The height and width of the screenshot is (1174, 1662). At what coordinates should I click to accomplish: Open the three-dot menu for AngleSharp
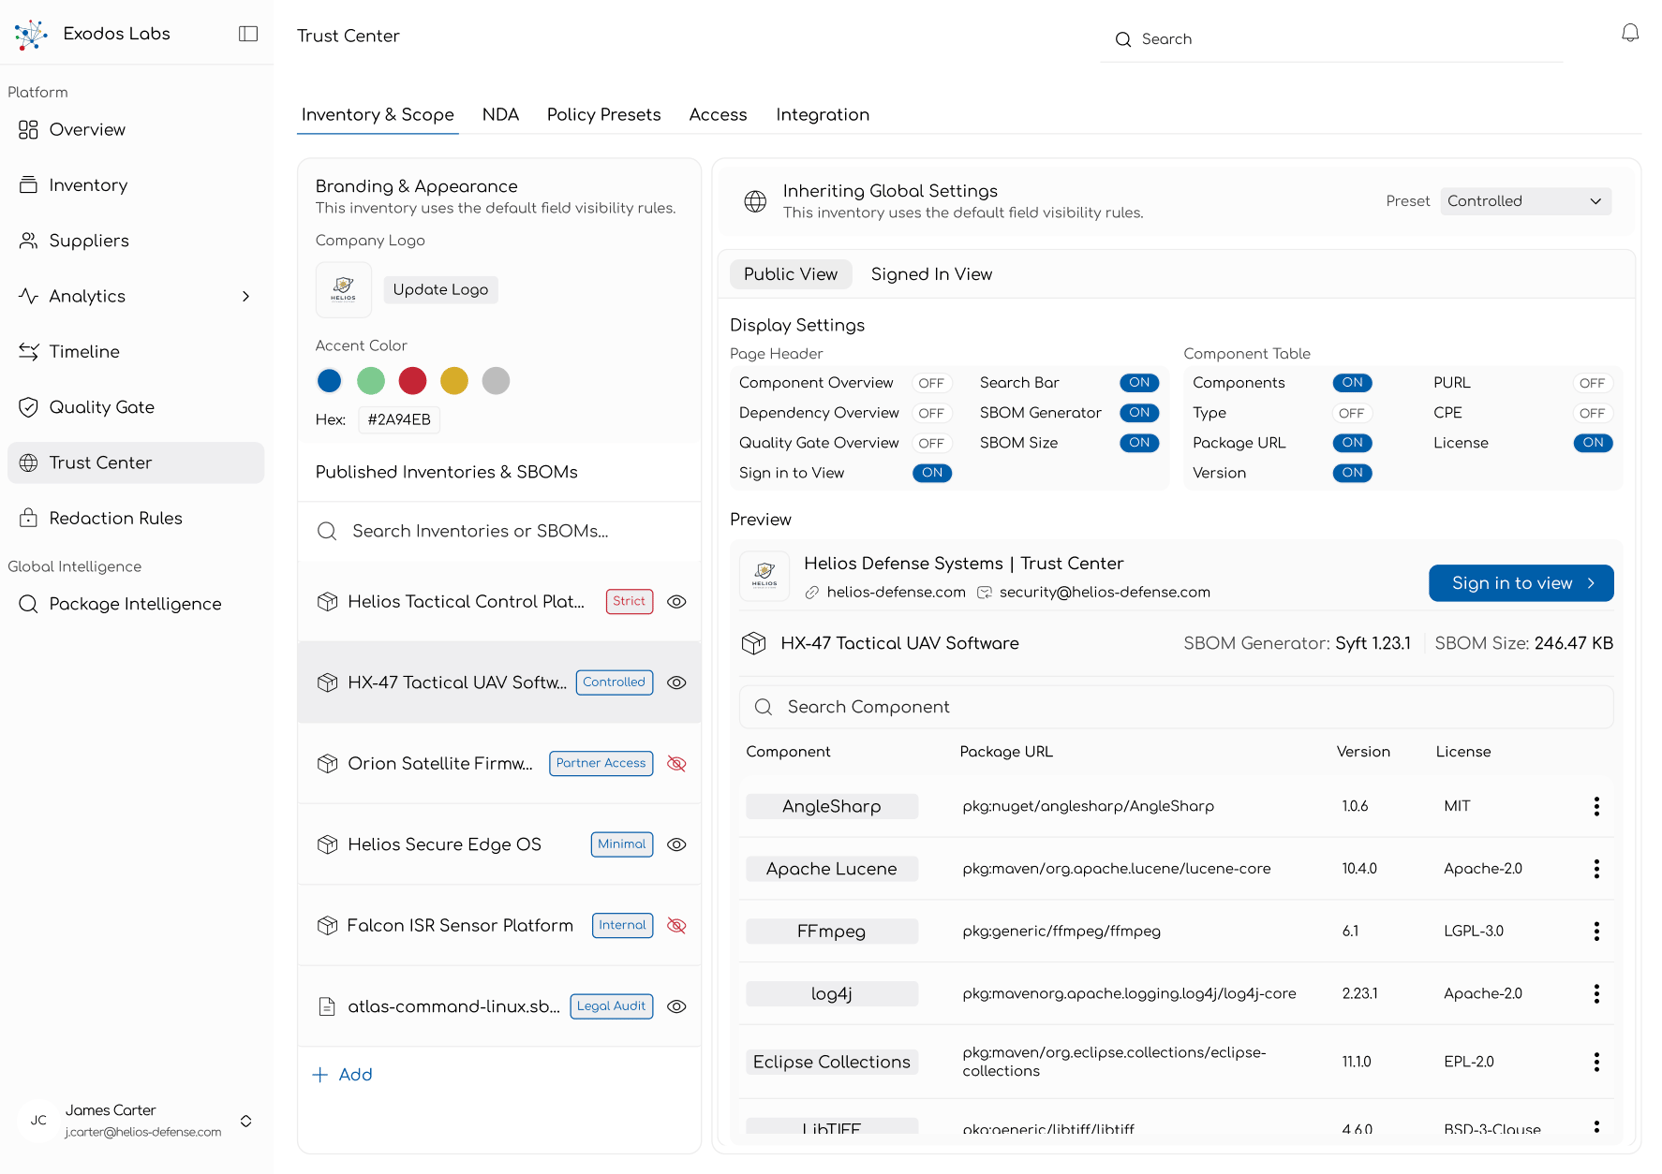coord(1596,807)
